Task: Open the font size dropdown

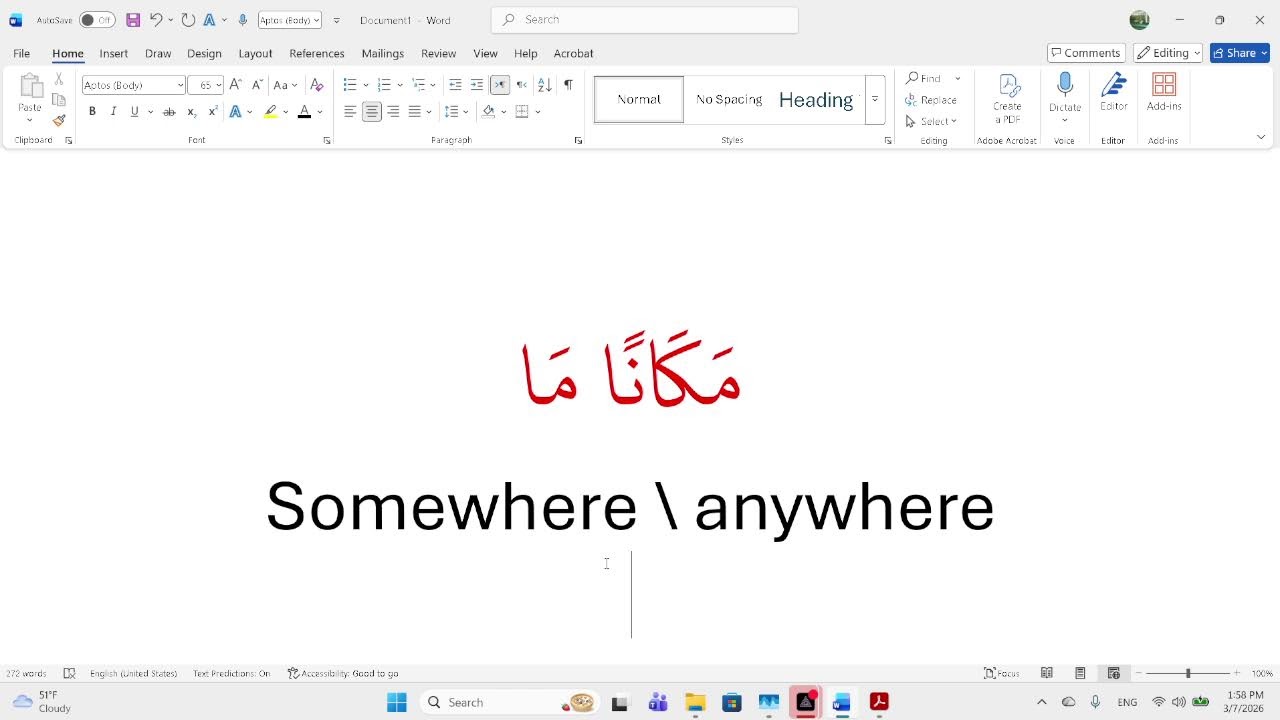Action: [x=218, y=85]
